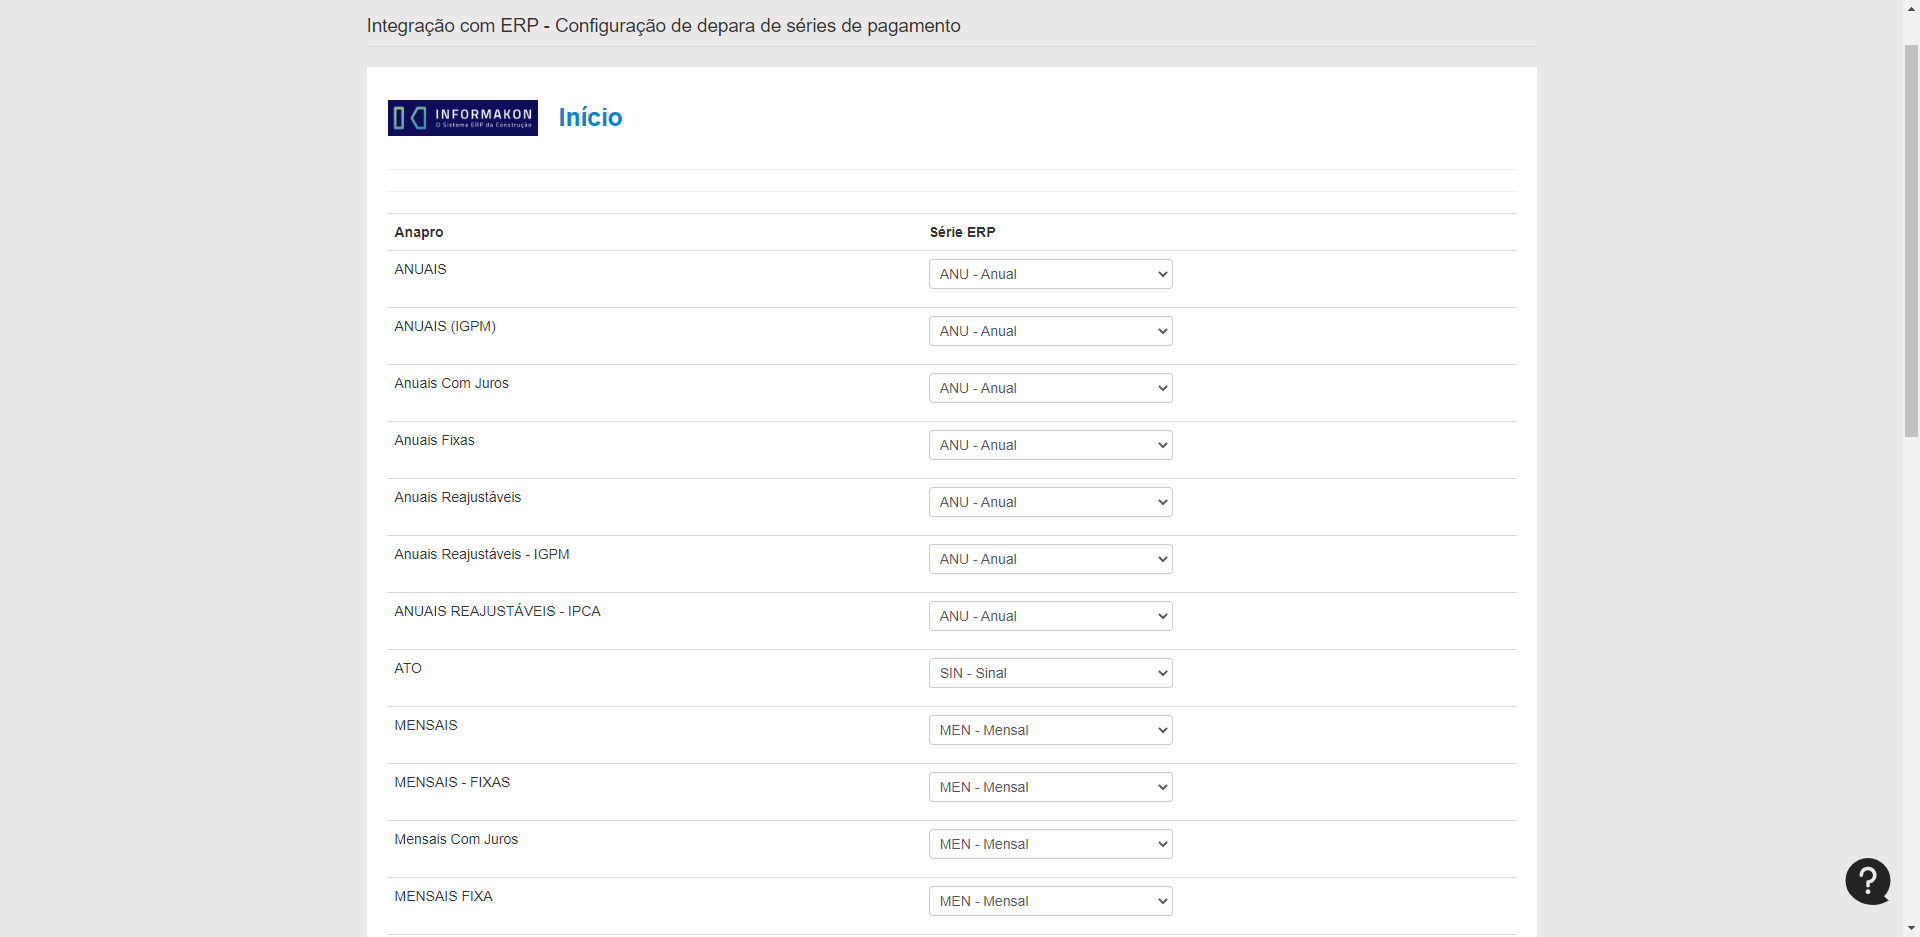Open dropdown for Anuais Com Juros
The image size is (1920, 937).
point(1050,388)
